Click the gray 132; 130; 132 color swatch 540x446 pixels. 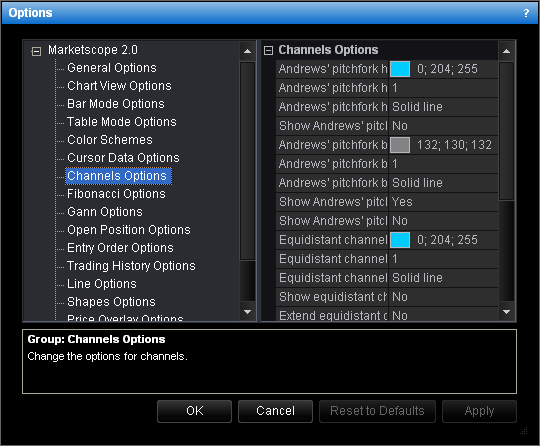(400, 145)
